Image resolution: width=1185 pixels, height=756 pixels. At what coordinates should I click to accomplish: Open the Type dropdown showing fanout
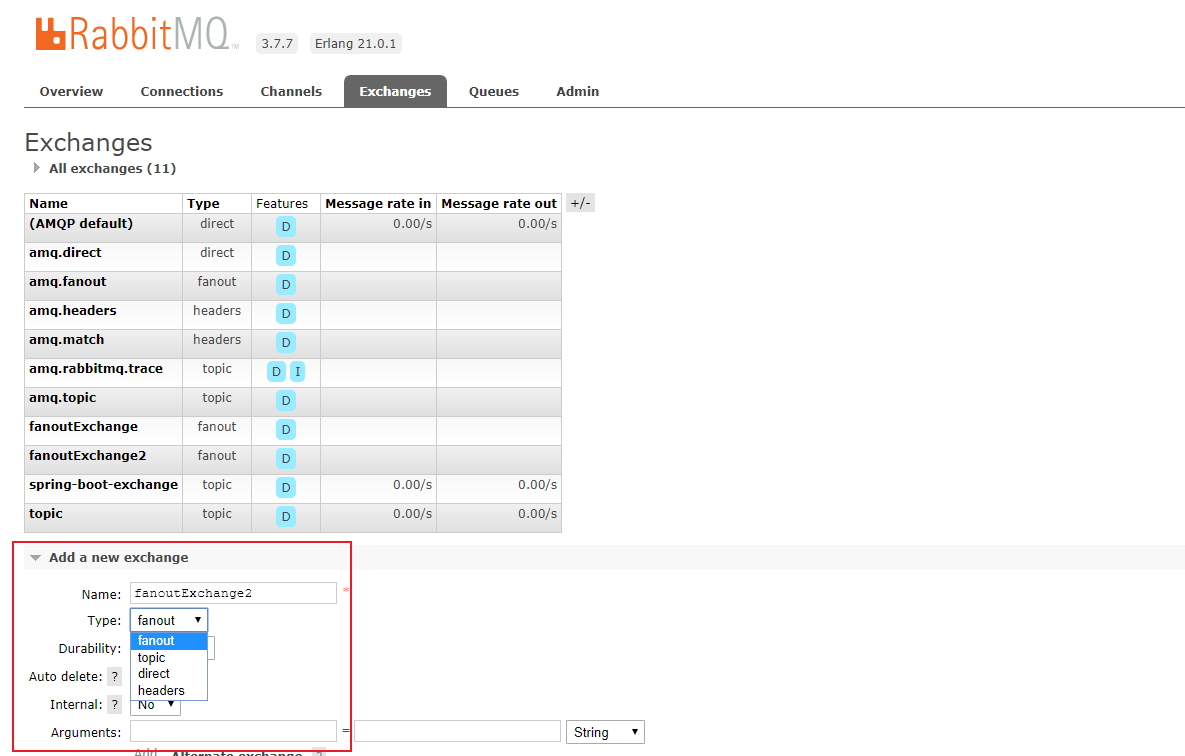click(x=169, y=620)
